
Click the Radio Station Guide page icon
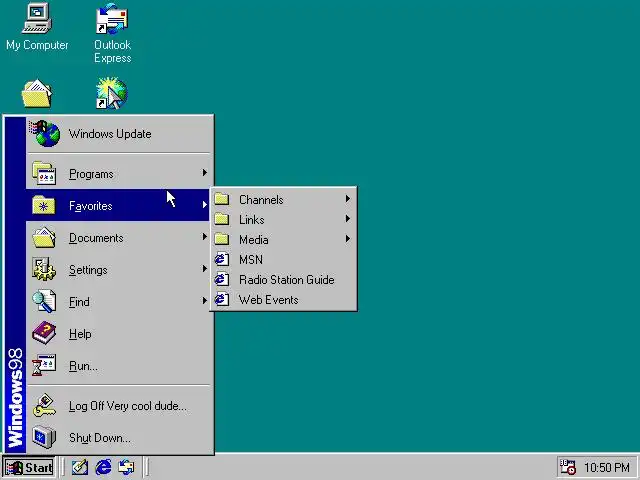point(222,279)
